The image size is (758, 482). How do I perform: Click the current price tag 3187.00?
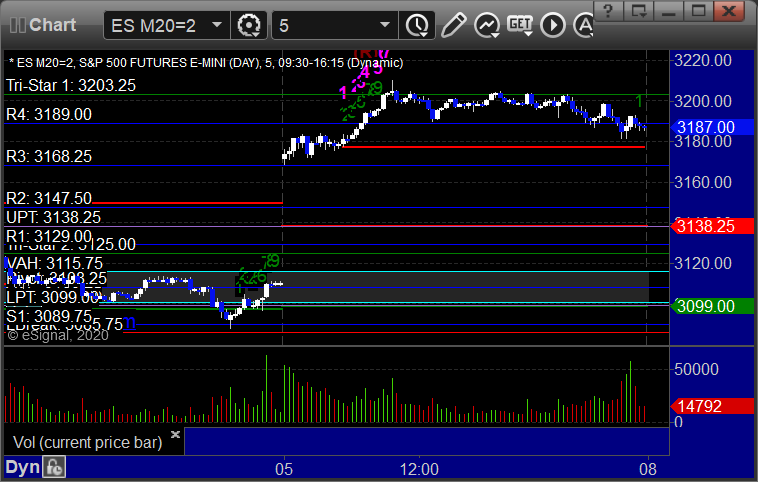tap(712, 127)
